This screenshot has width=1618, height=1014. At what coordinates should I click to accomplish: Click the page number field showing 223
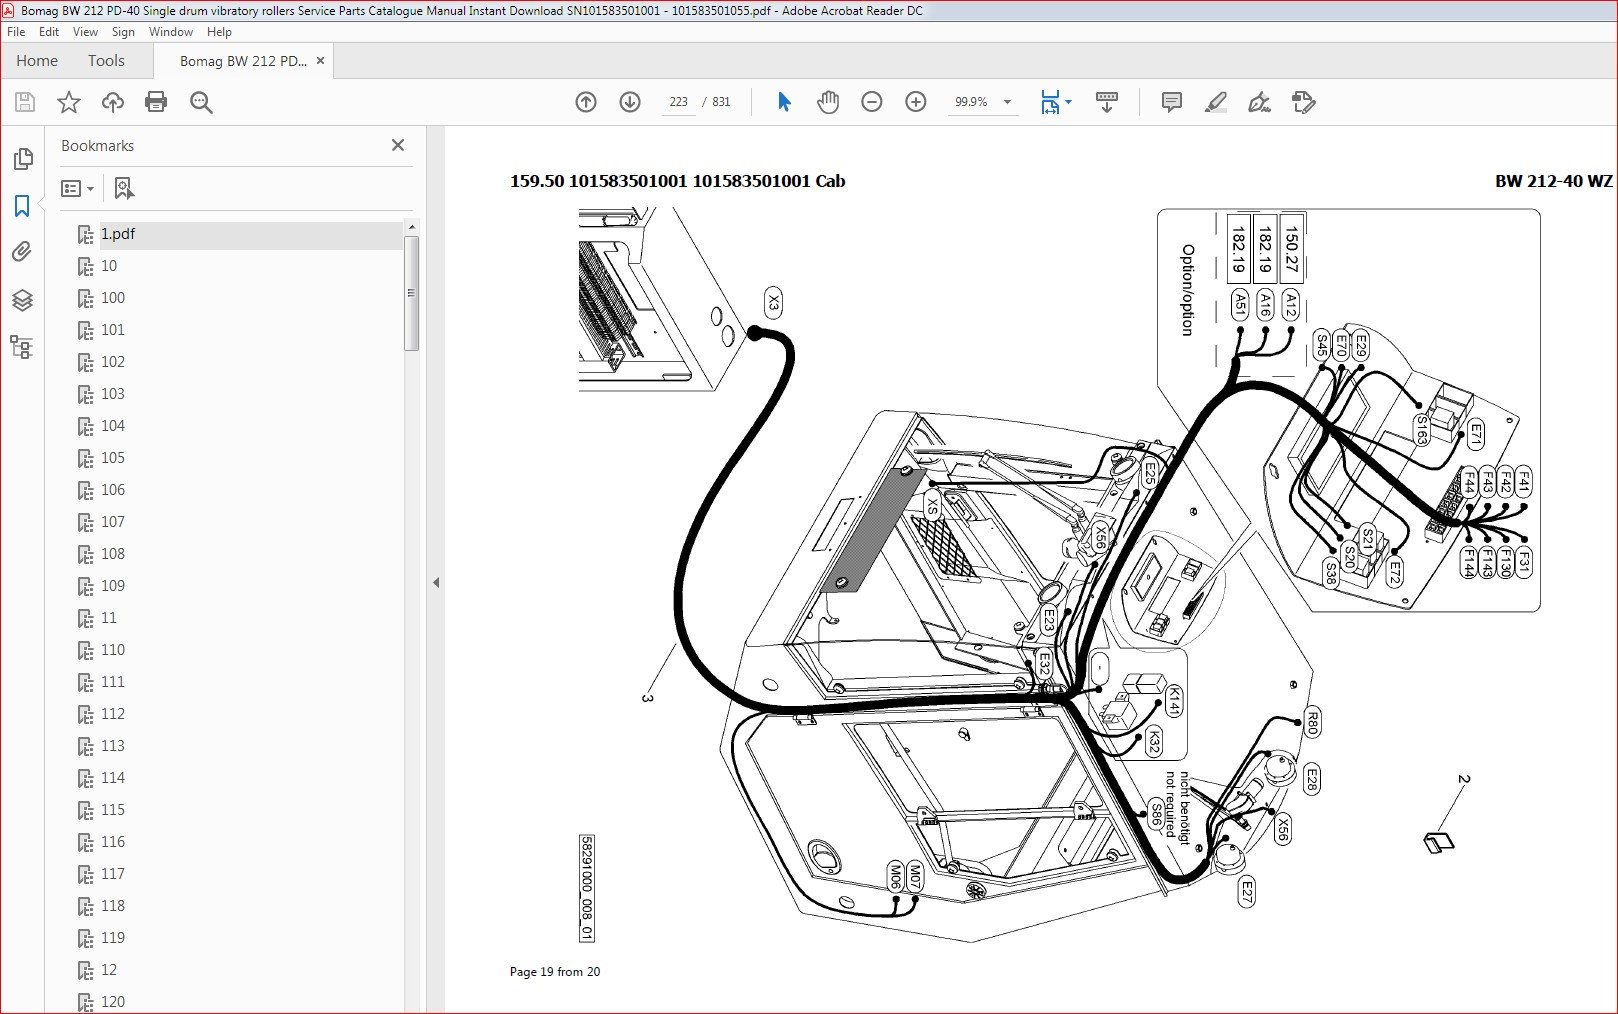(x=678, y=102)
